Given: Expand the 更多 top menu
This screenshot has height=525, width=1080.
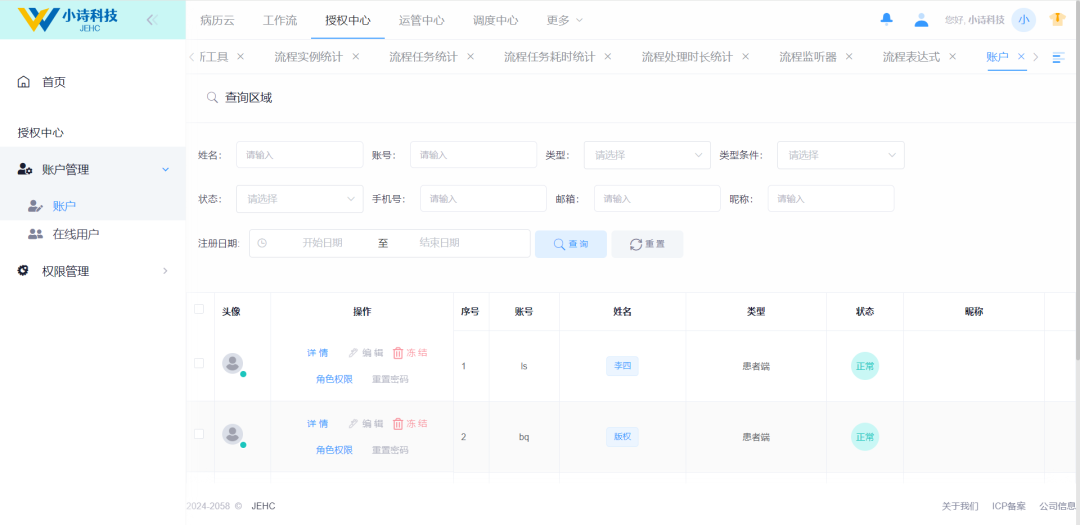Looking at the screenshot, I should (565, 20).
